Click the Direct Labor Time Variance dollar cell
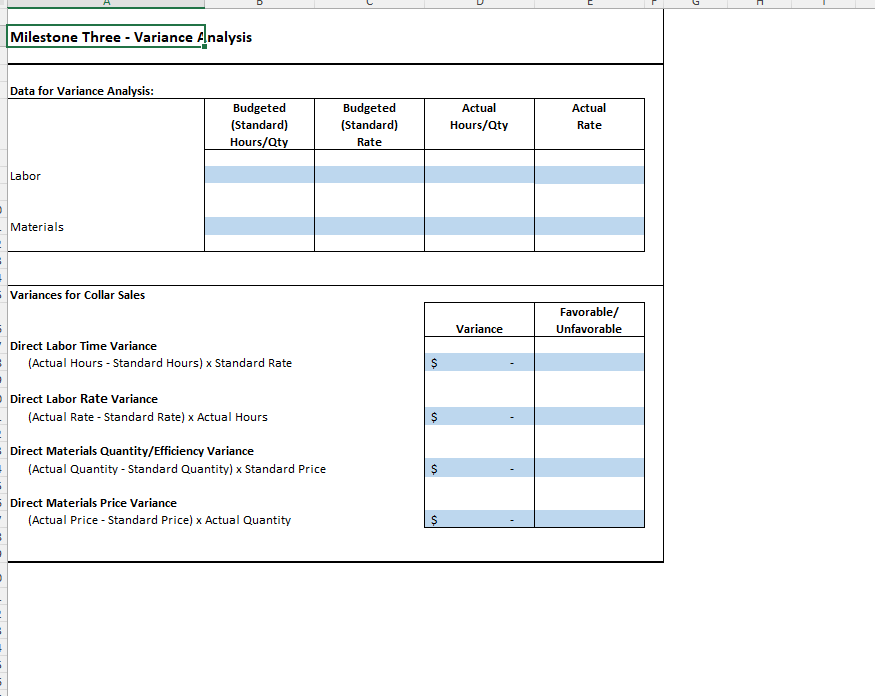The height and width of the screenshot is (696, 875). point(479,363)
